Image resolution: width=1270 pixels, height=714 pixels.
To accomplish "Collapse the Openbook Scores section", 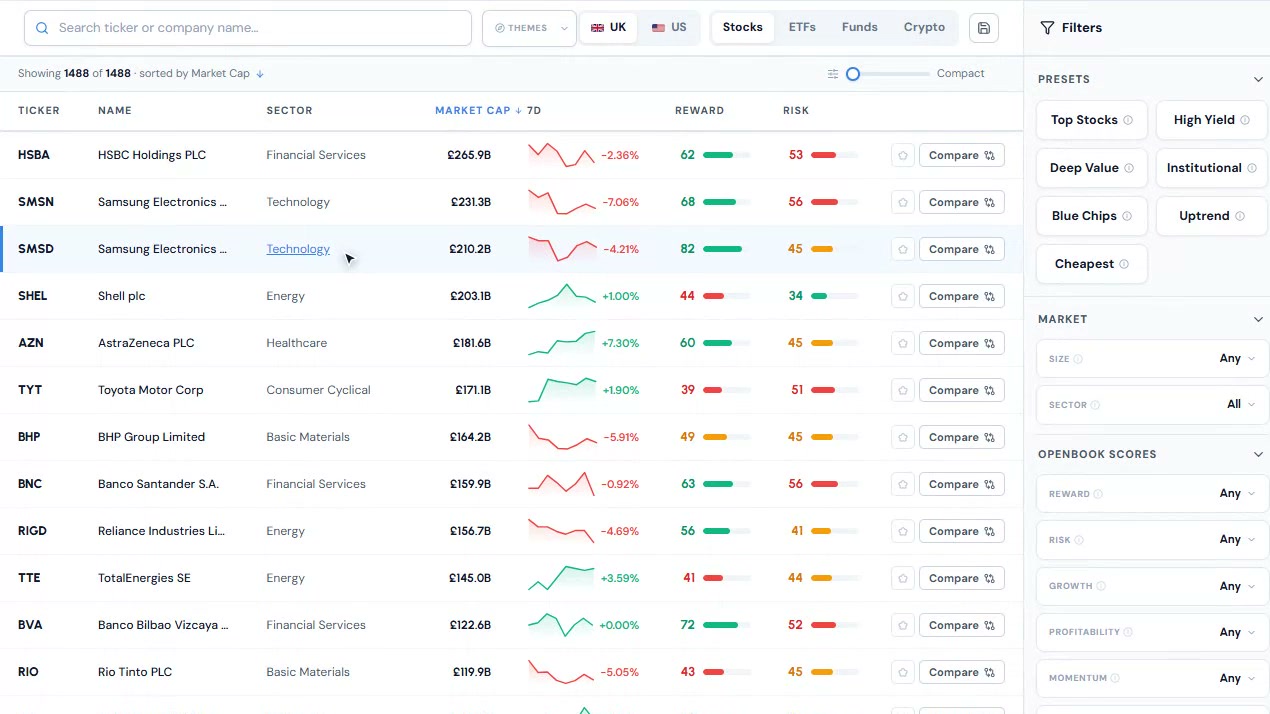I will 1258,455.
